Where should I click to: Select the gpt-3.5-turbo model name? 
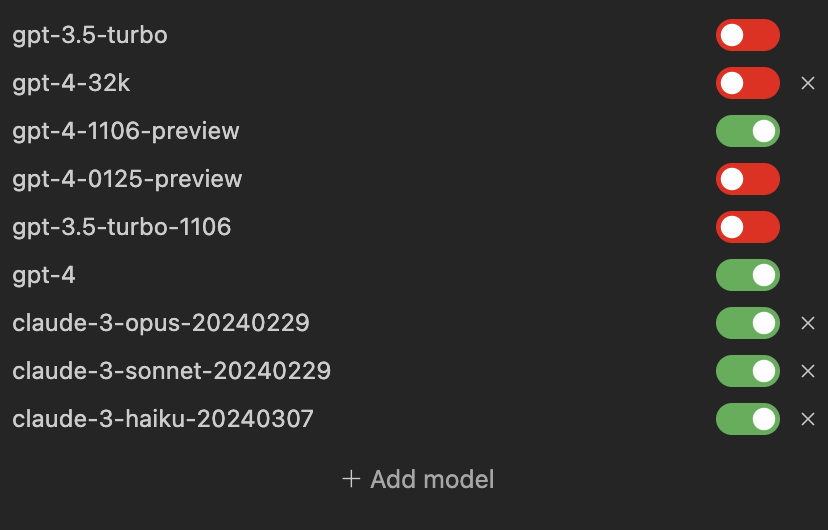90,35
